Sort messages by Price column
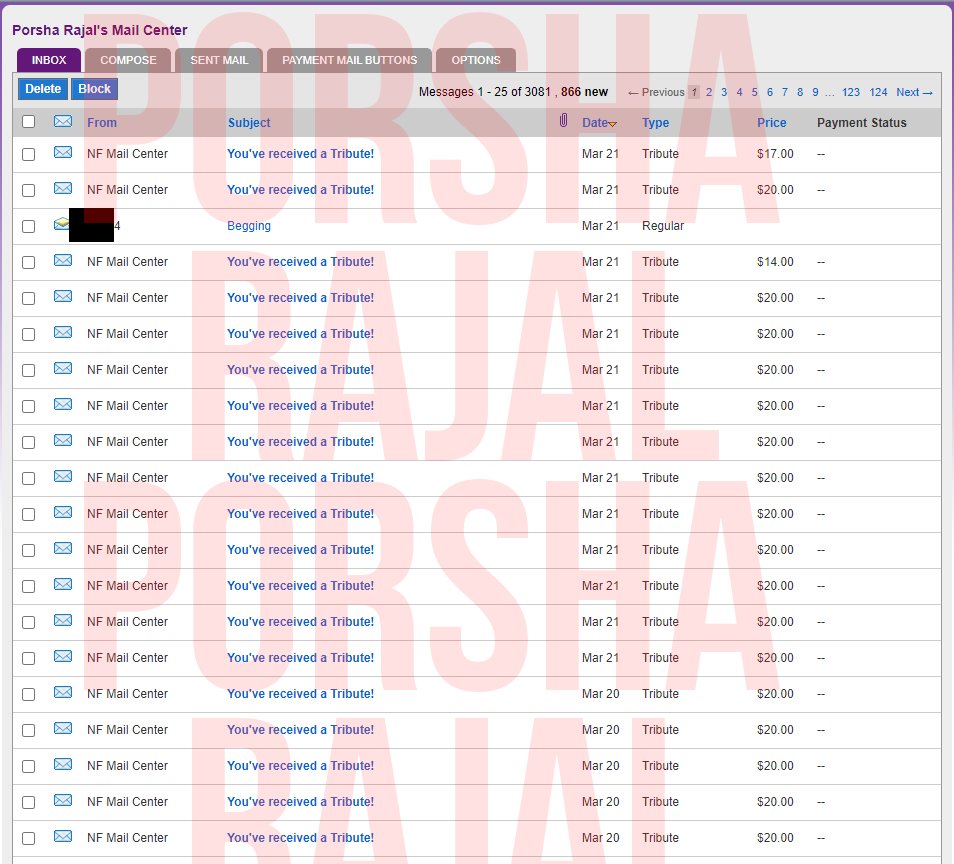Screen dimensions: 954x864 pos(771,122)
